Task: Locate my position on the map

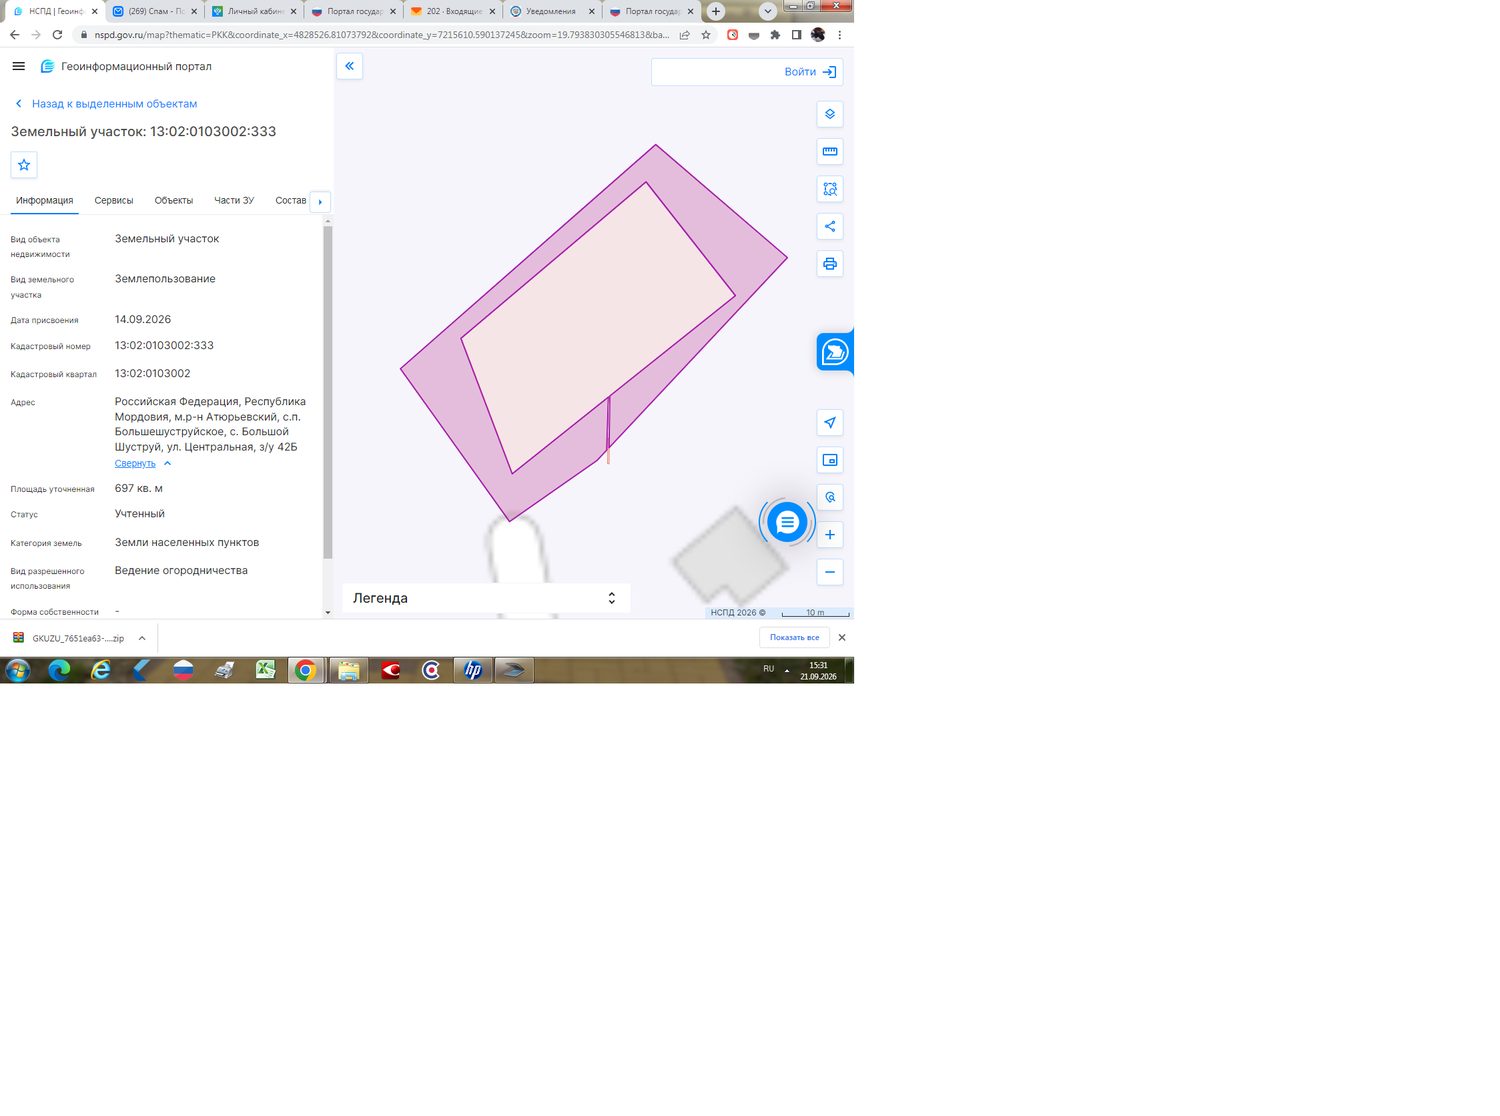Action: point(830,423)
